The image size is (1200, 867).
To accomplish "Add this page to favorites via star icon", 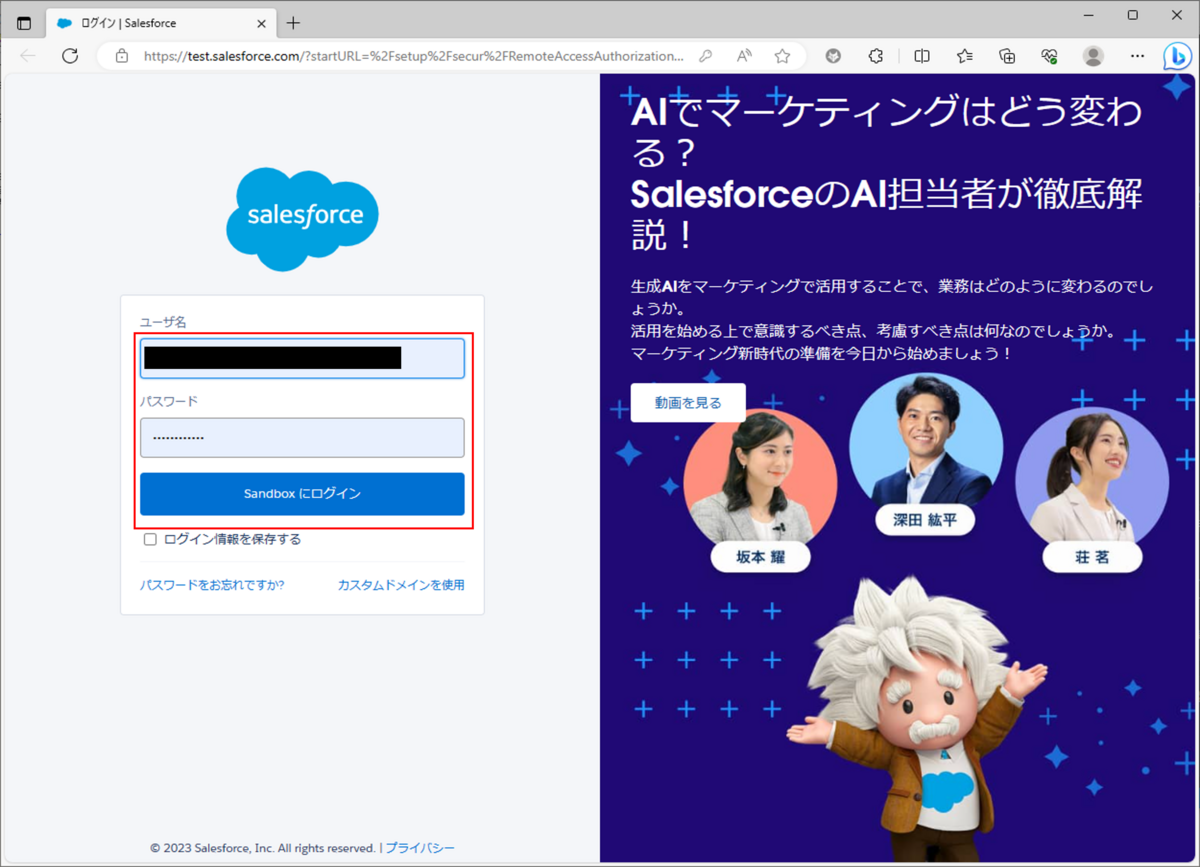I will 782,56.
